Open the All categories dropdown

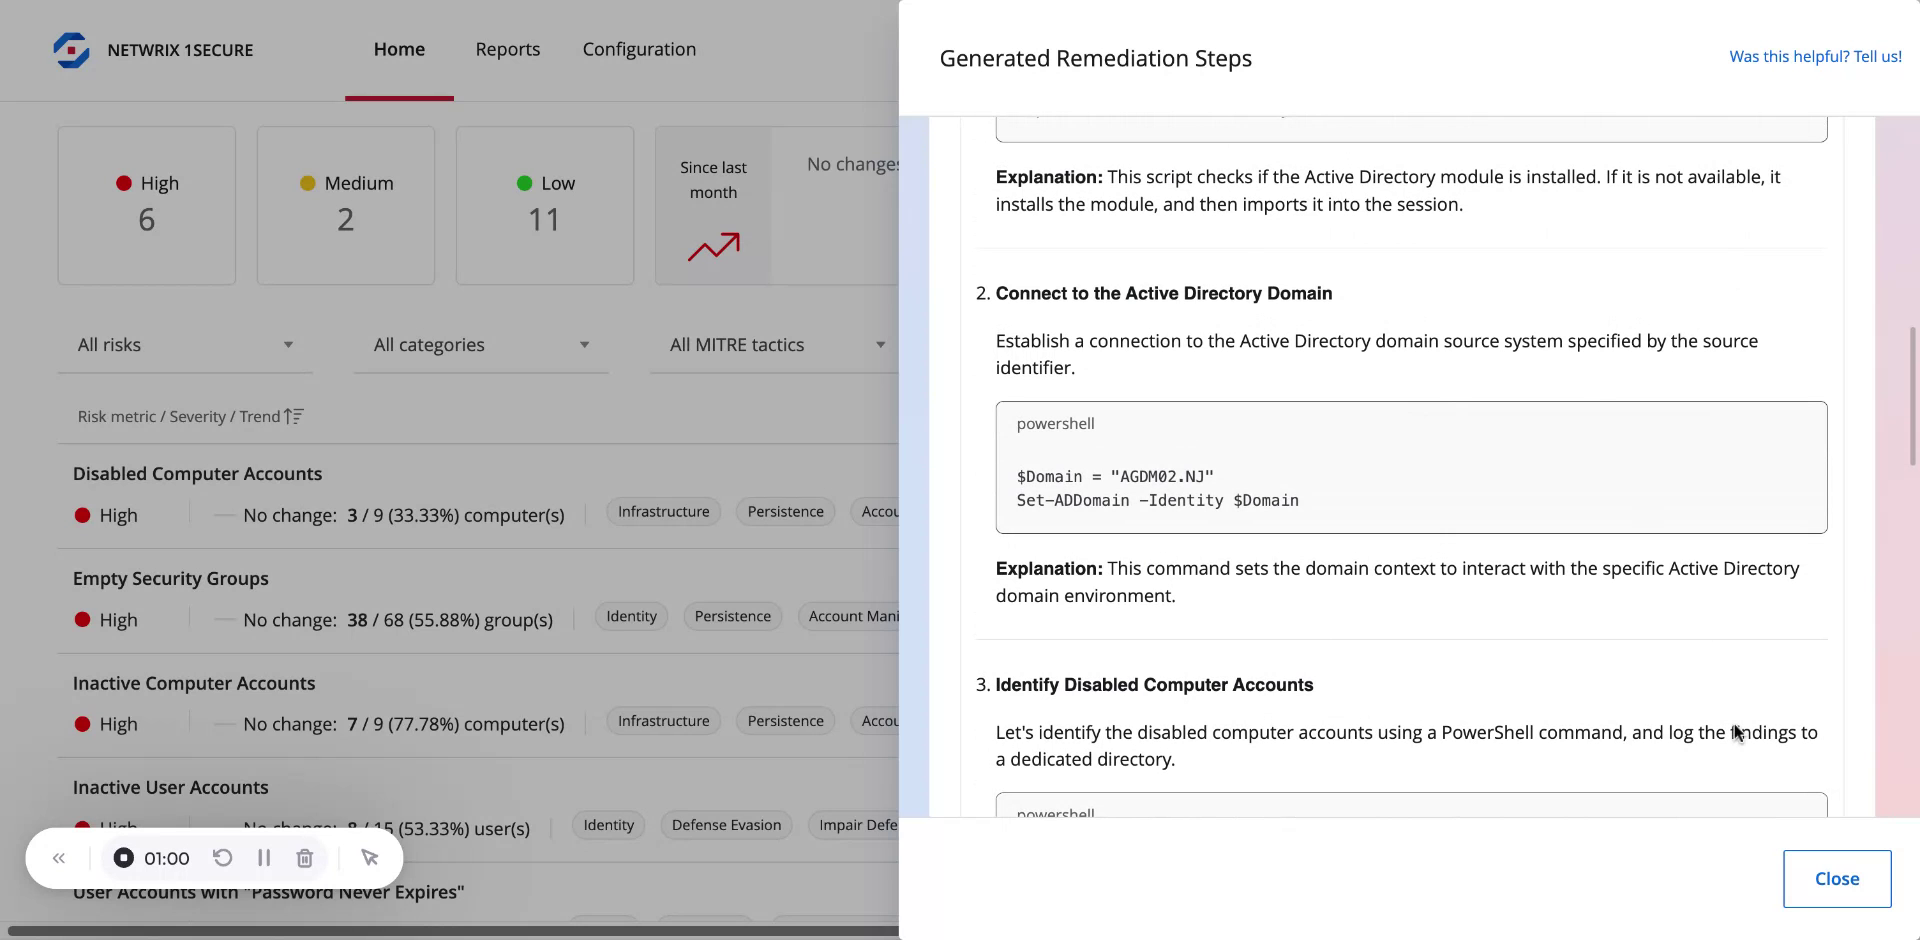pyautogui.click(x=480, y=345)
